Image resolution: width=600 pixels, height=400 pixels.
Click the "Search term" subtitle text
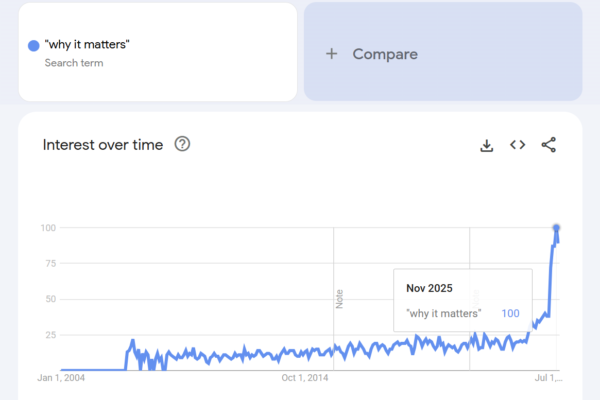point(74,63)
